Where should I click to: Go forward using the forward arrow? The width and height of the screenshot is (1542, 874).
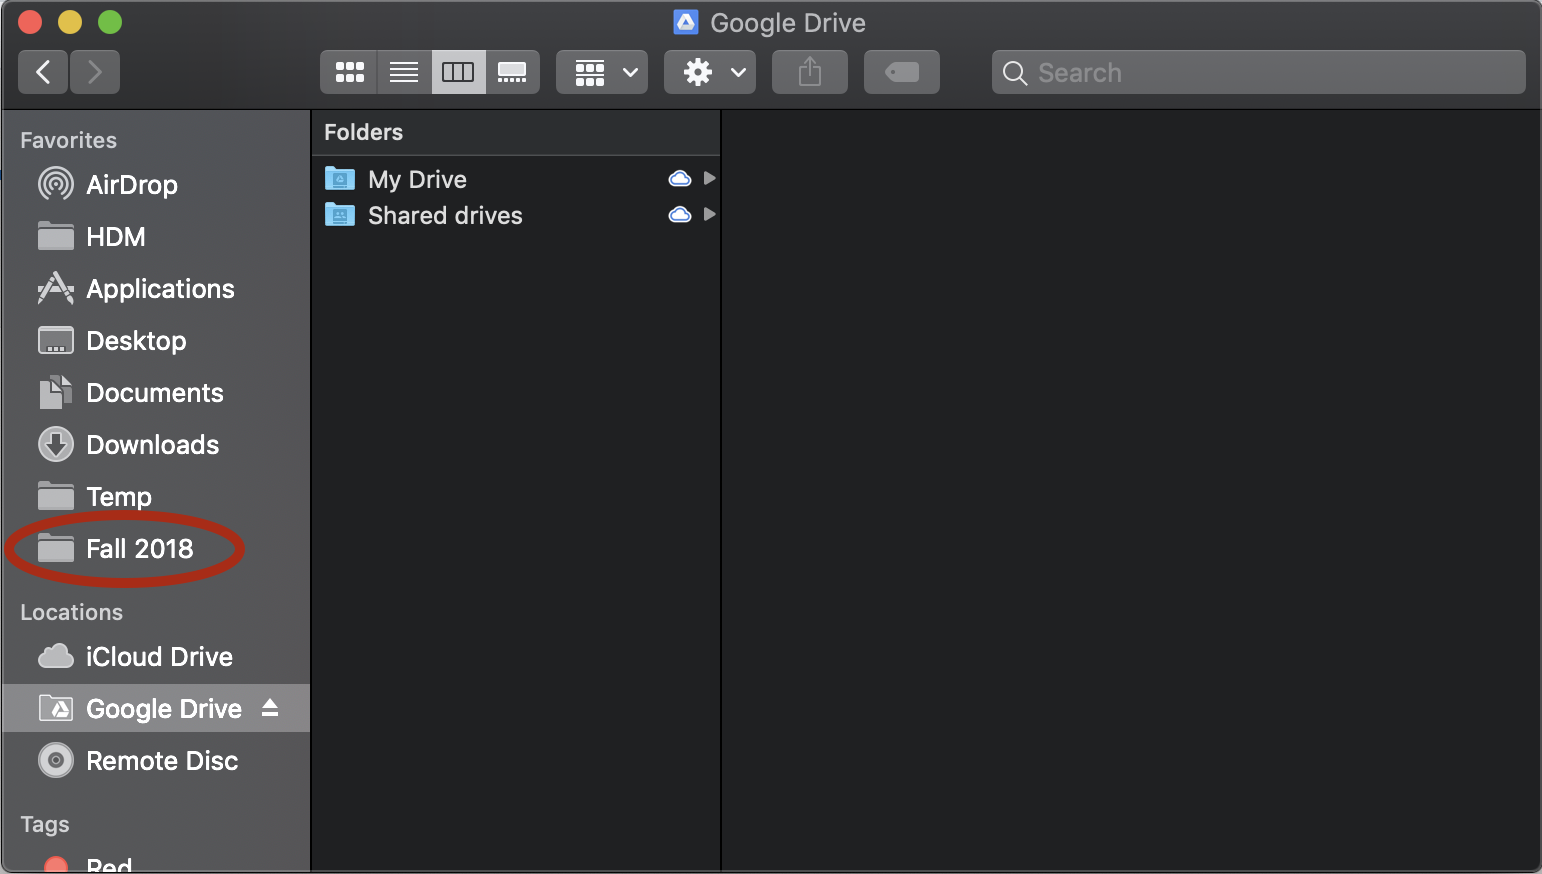click(95, 72)
